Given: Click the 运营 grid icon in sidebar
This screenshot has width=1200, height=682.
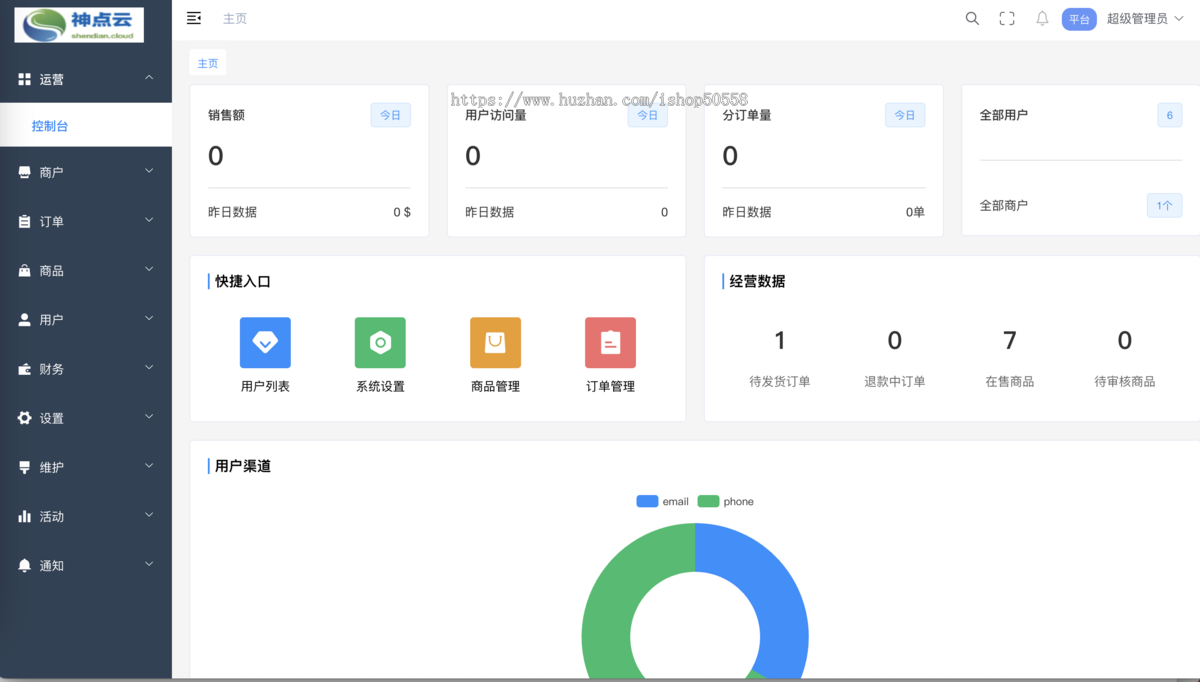Looking at the screenshot, I should pyautogui.click(x=24, y=79).
